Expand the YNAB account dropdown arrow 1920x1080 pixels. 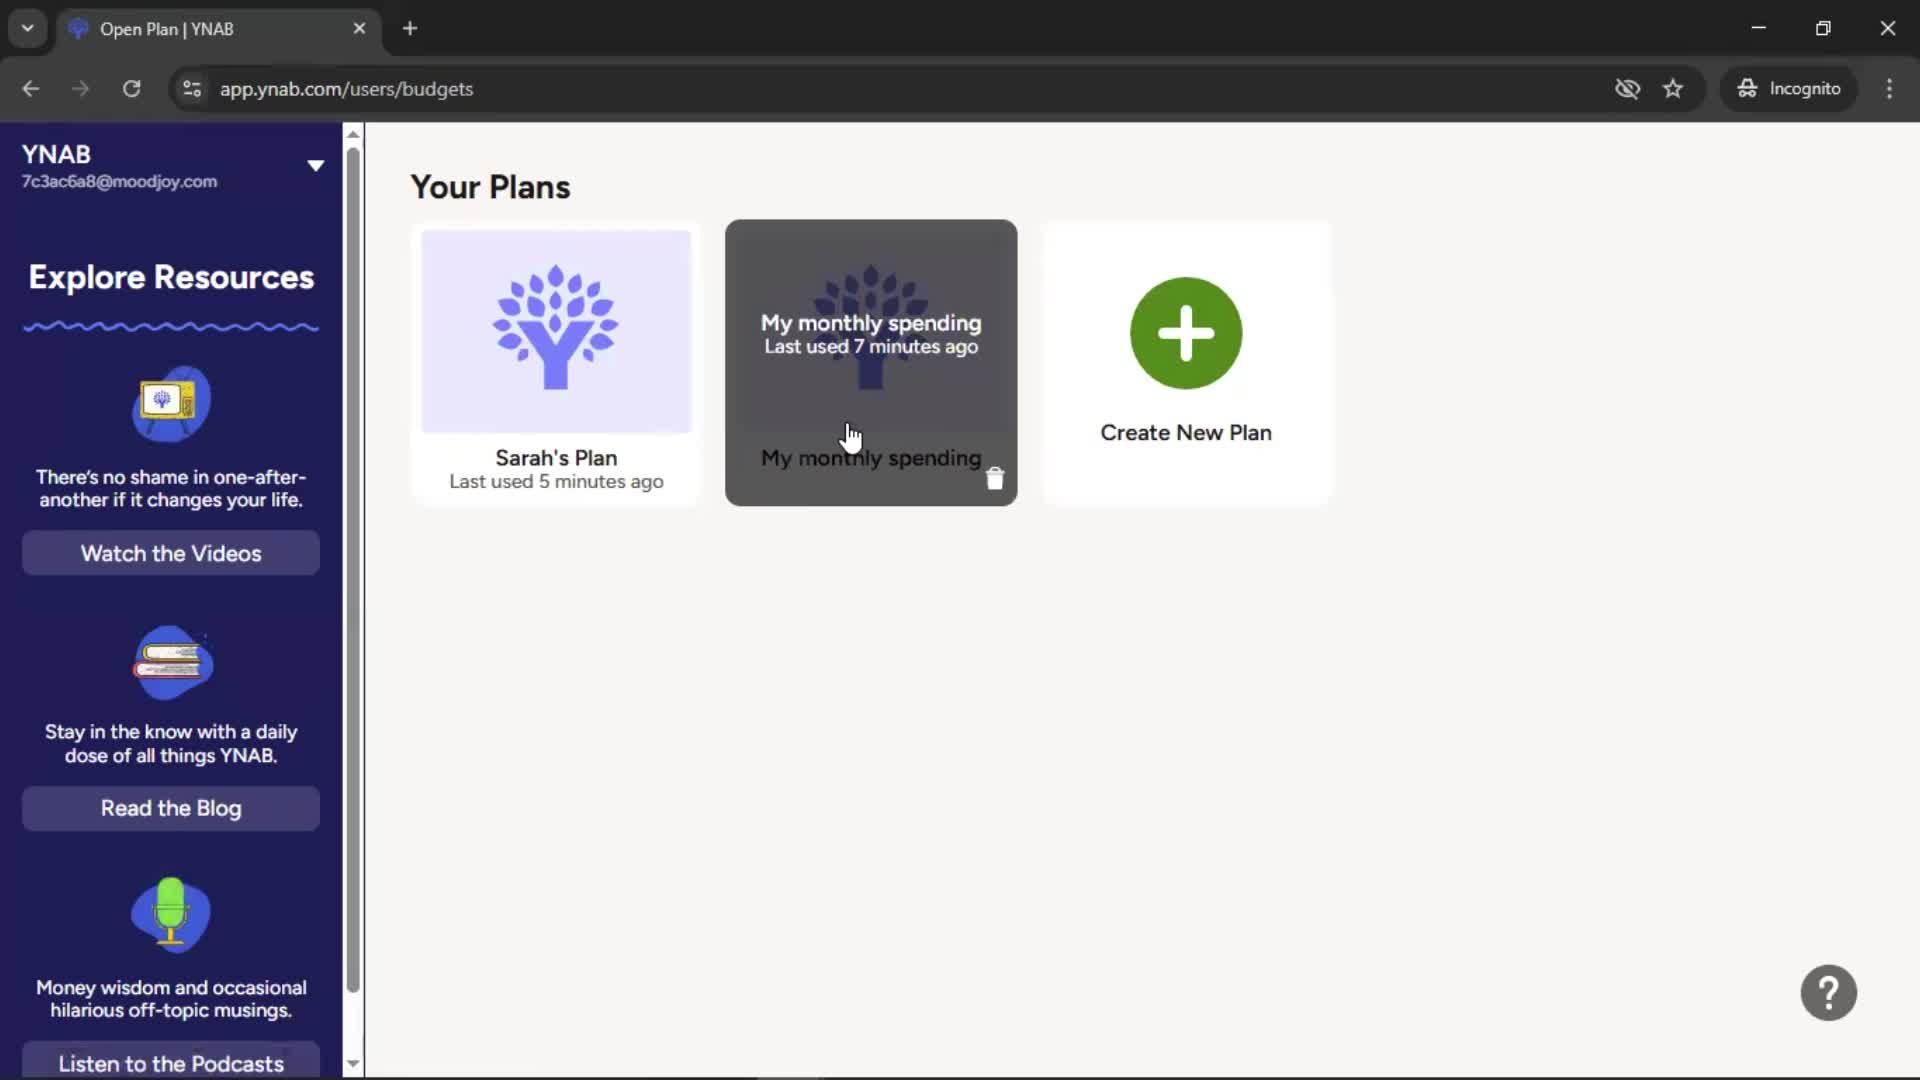pyautogui.click(x=315, y=165)
